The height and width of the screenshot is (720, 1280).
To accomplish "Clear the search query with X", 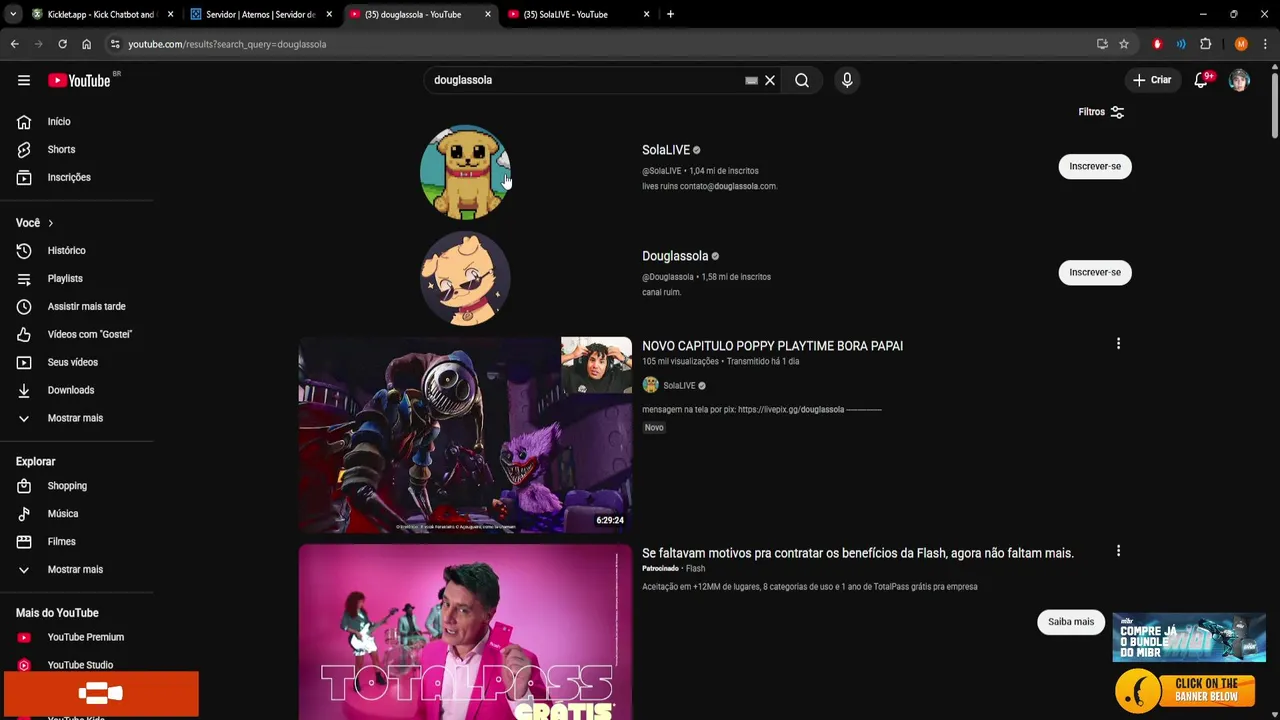I will click(770, 80).
